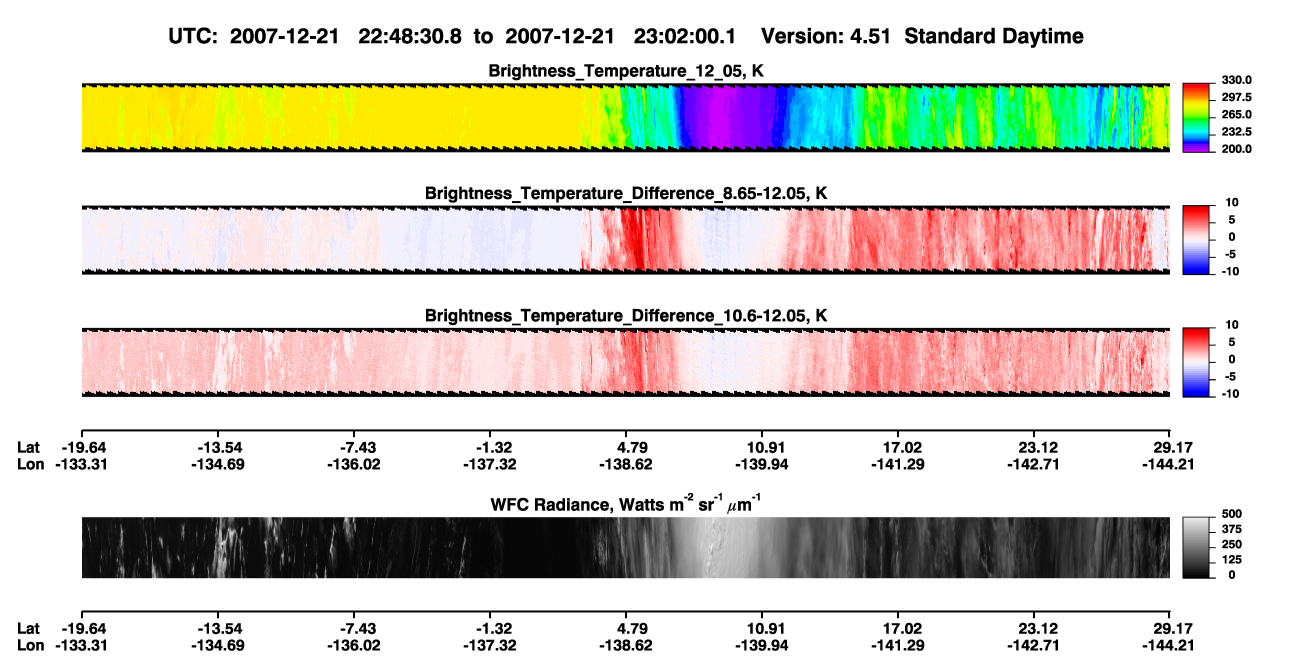The image size is (1300, 667).
Task: Click the Brightness_Temperature_12_05 image strip
Action: [625, 117]
